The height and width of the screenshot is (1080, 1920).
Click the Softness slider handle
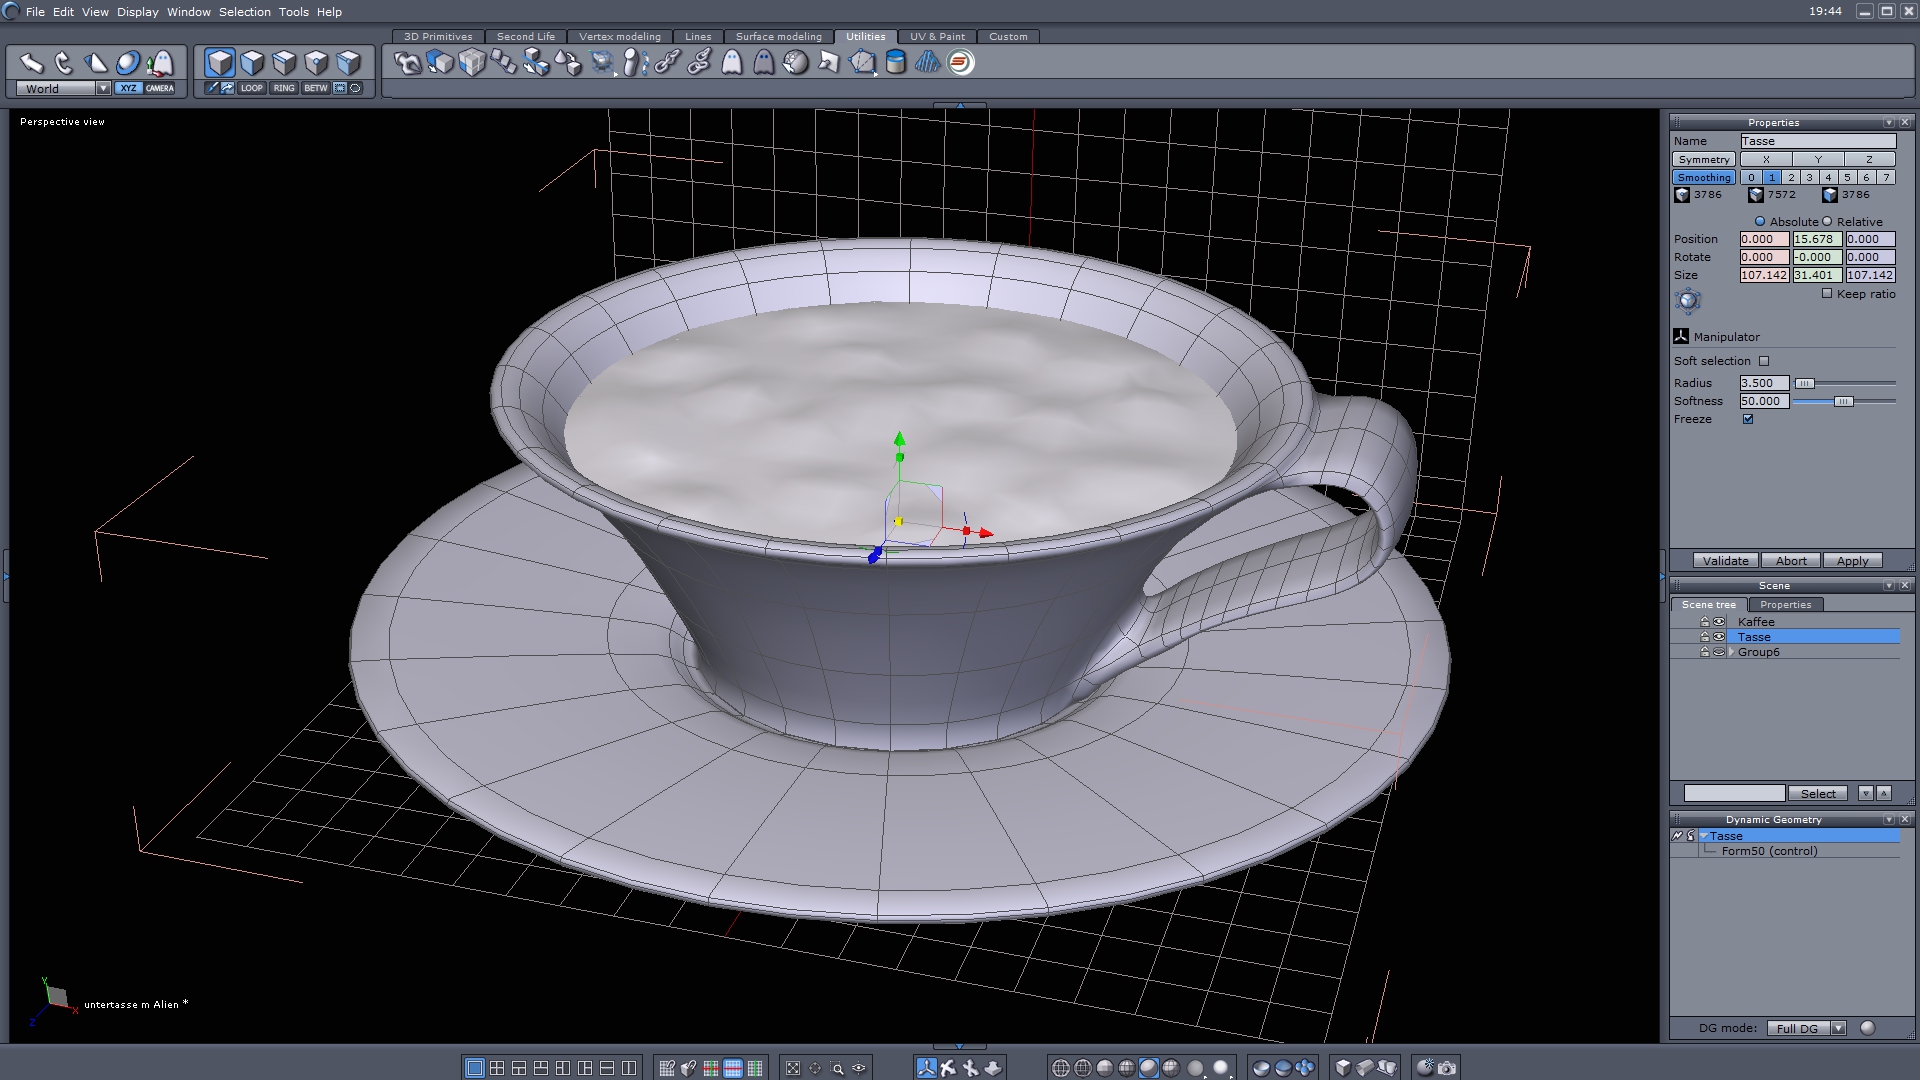click(1843, 401)
